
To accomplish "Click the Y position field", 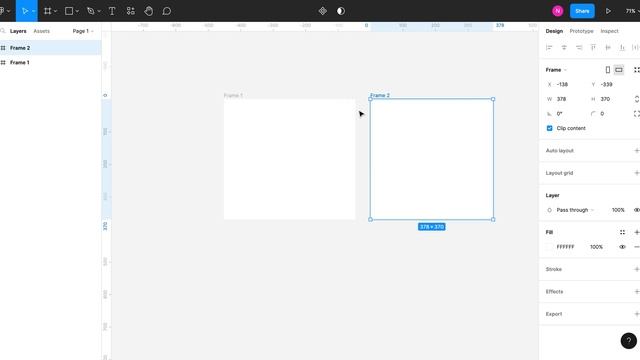I will [609, 84].
